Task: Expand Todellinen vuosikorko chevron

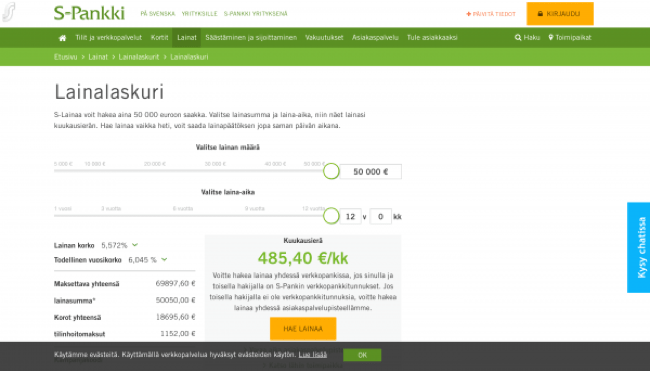Action: [164, 259]
